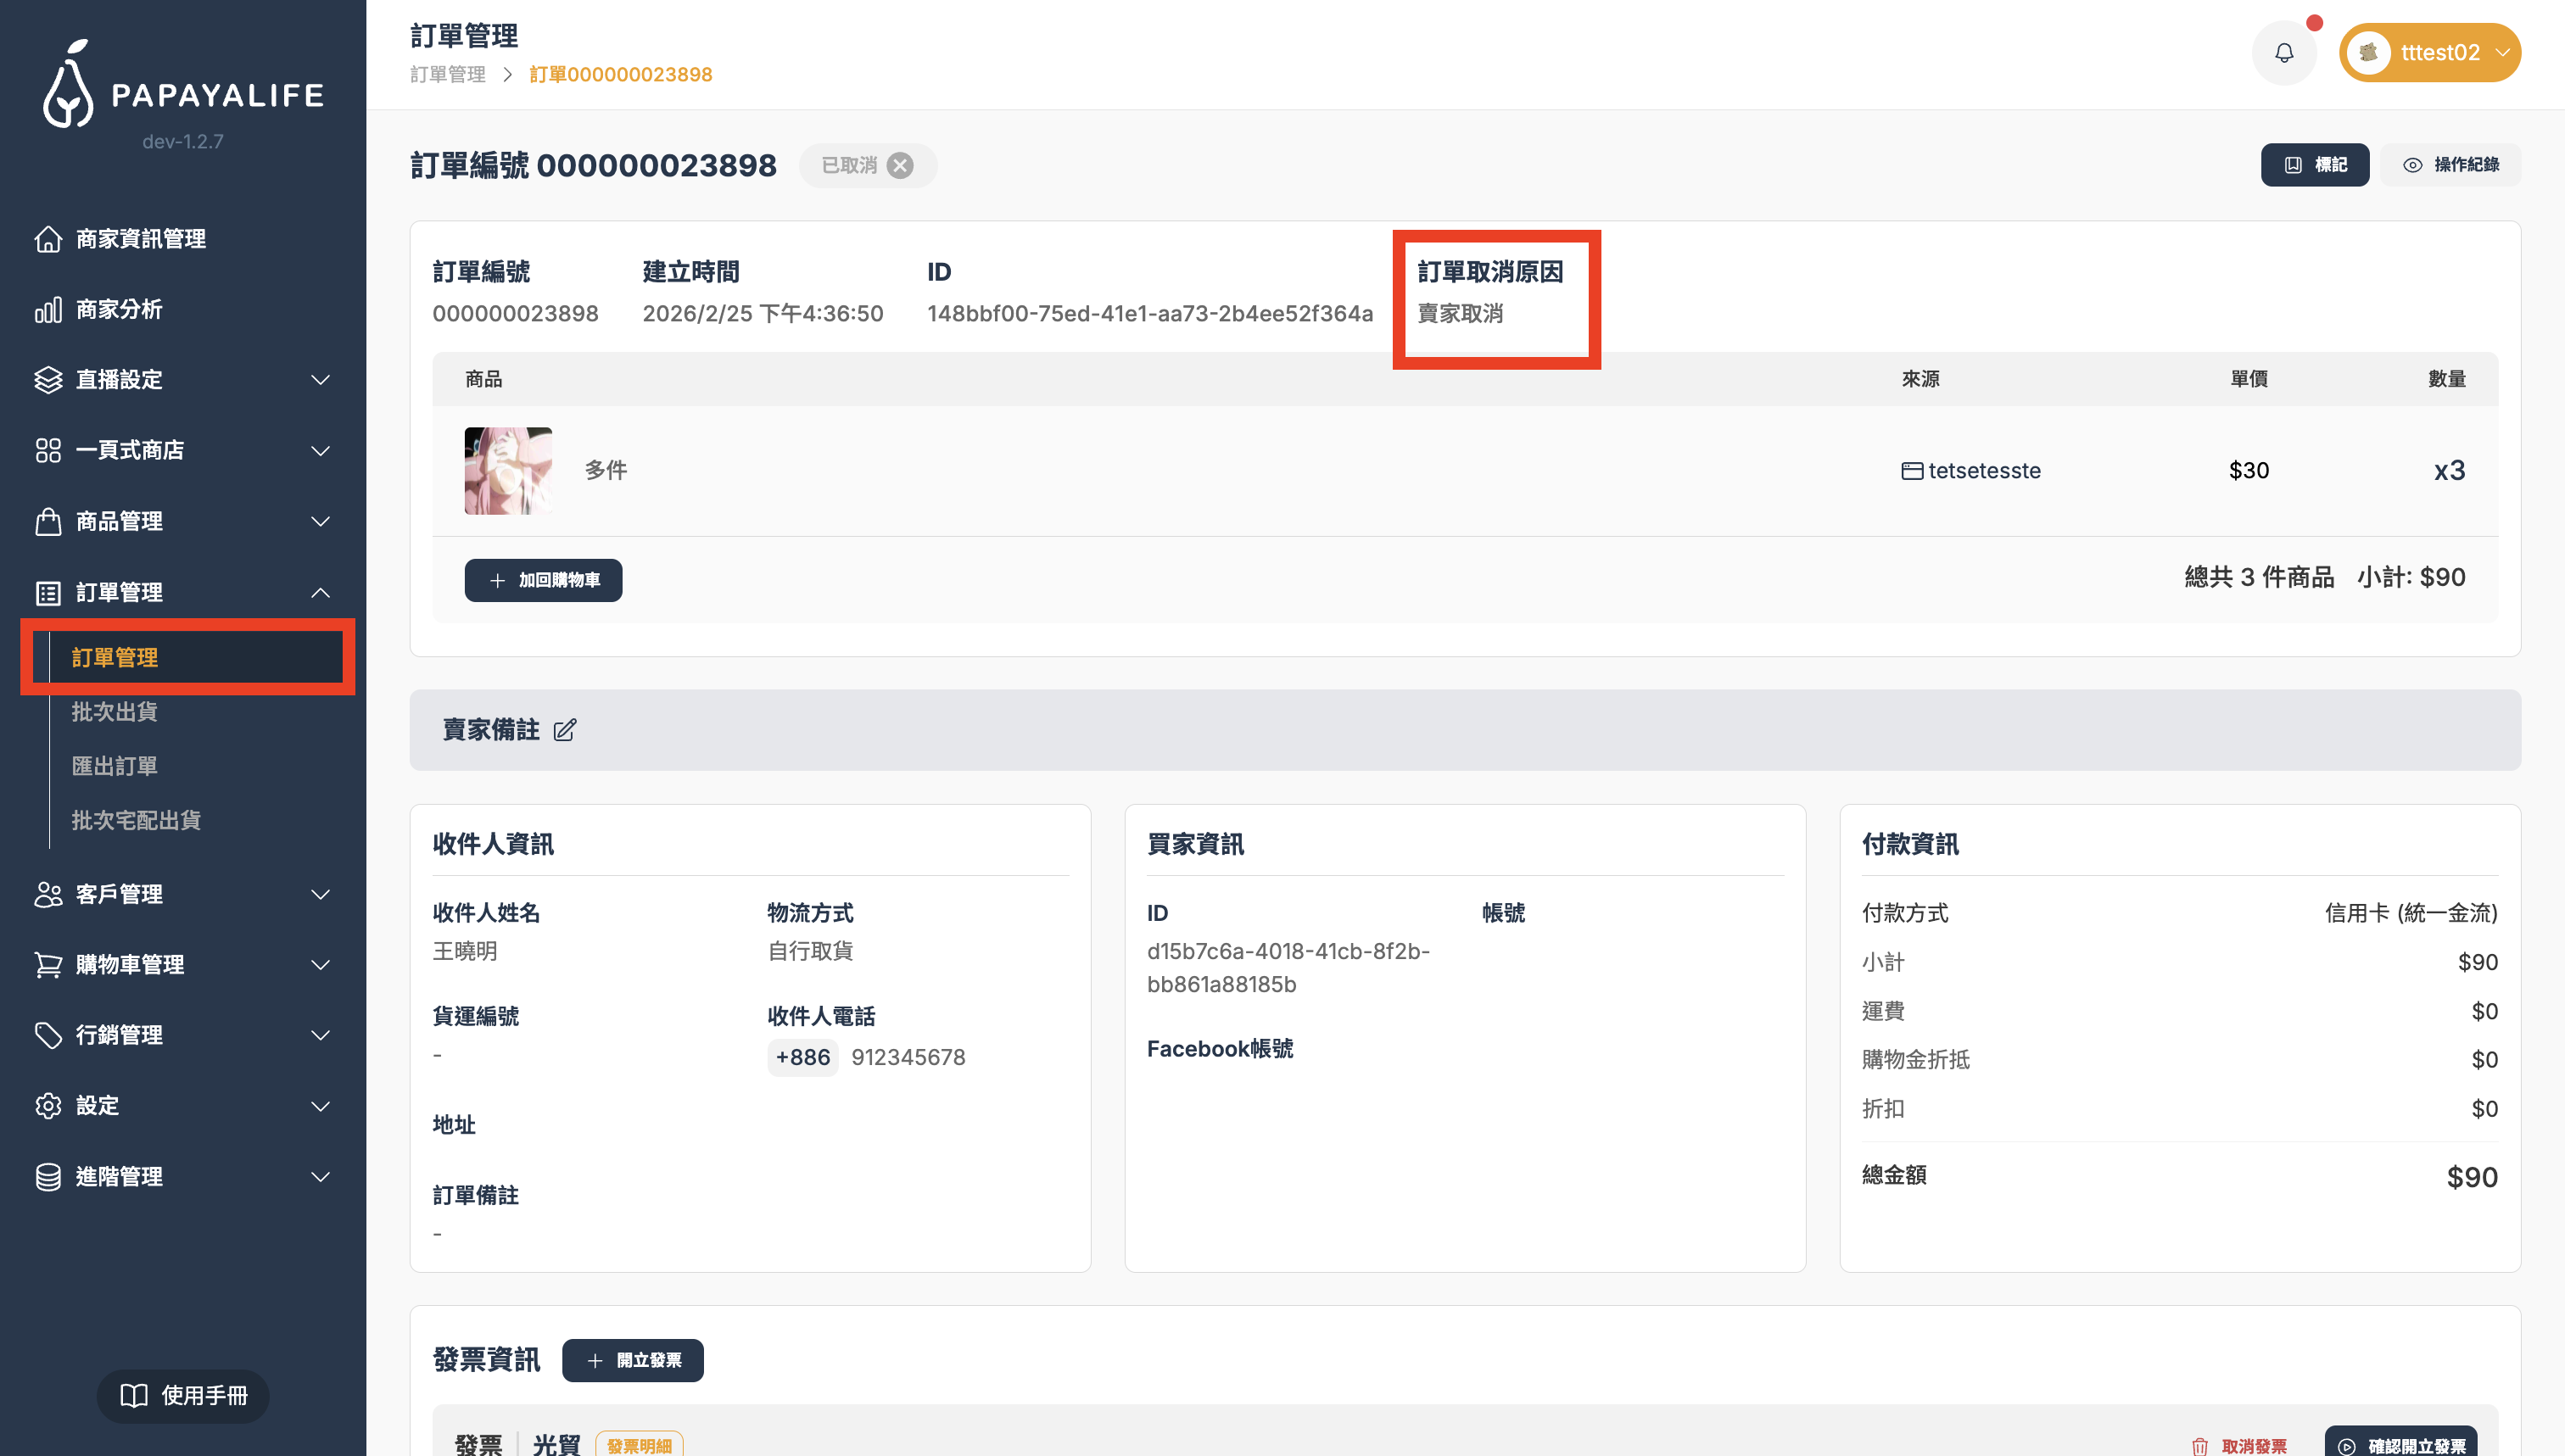
Task: Click the notification bell icon
Action: pos(2283,53)
